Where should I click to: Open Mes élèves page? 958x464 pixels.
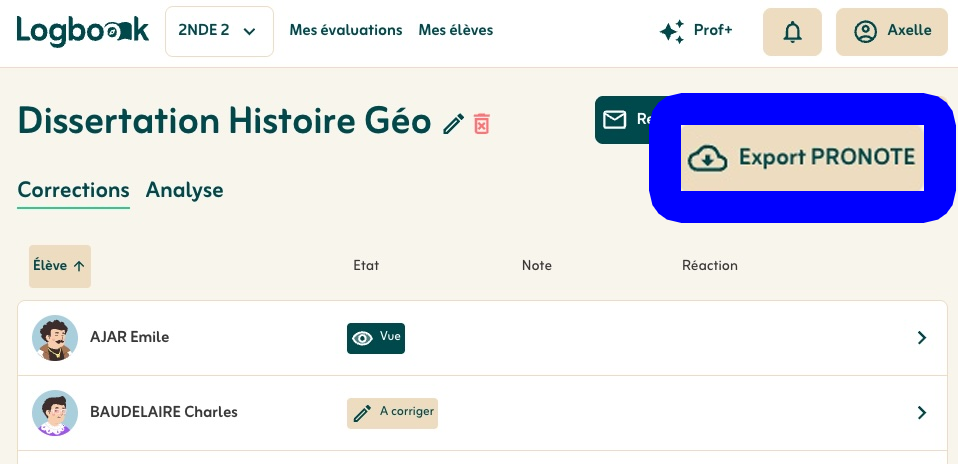[x=456, y=30]
